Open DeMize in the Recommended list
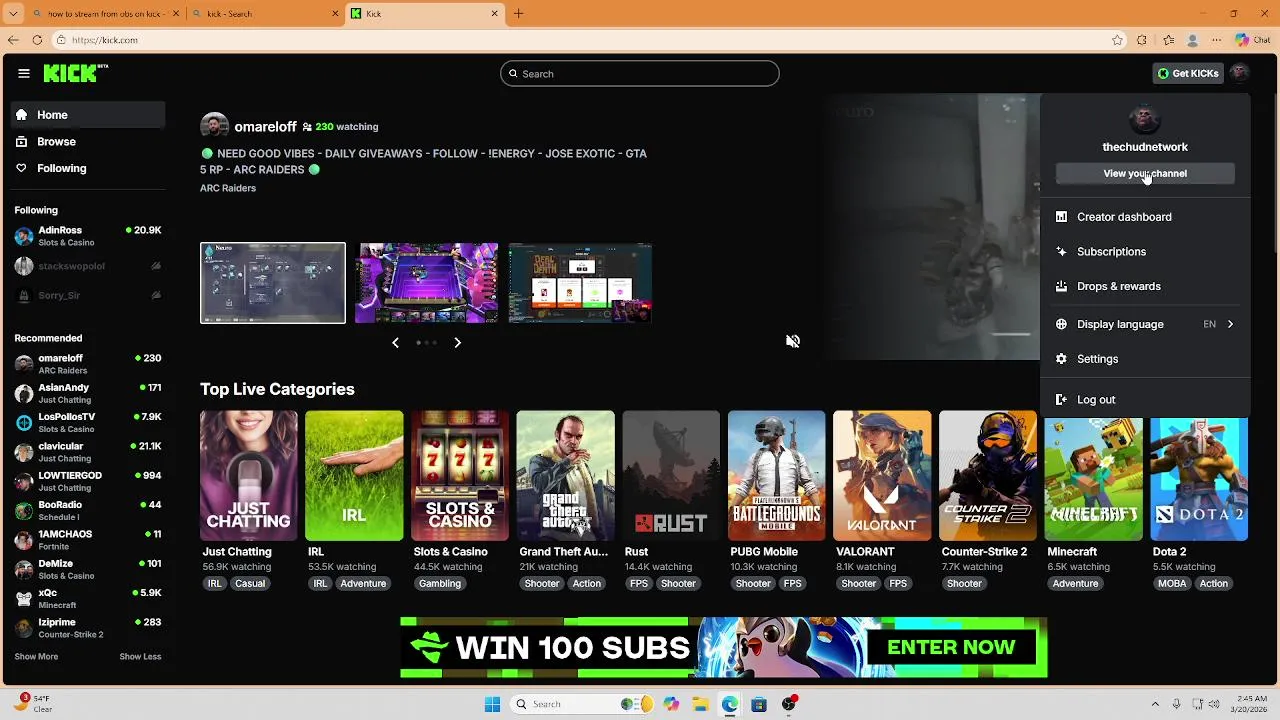Image resolution: width=1280 pixels, height=720 pixels. tap(88, 569)
